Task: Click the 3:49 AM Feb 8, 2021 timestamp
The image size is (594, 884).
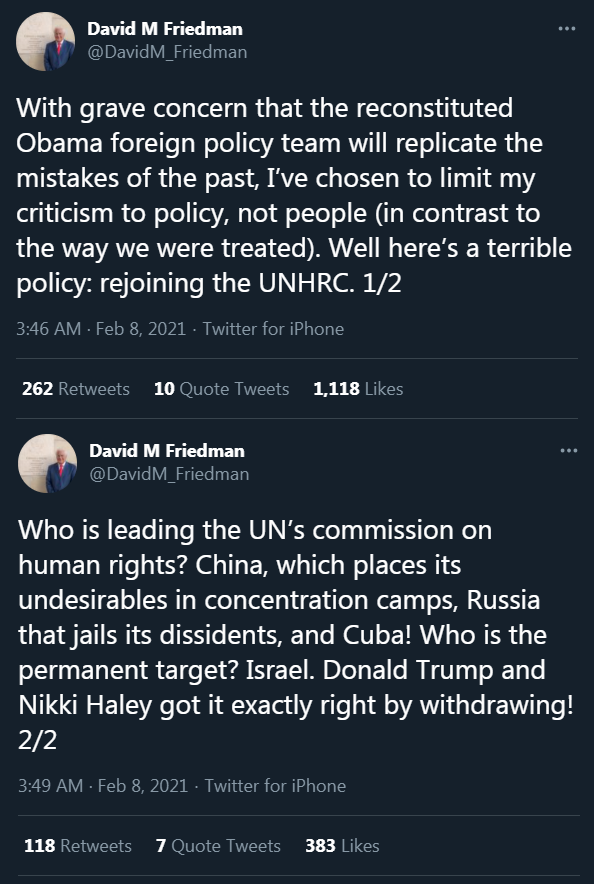Action: 103,785
